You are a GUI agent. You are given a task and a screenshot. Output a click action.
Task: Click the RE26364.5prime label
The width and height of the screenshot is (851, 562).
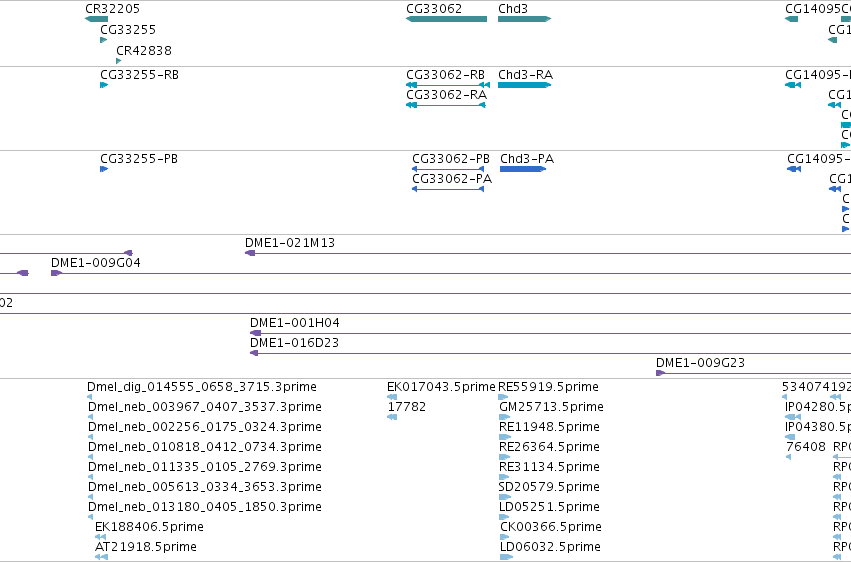point(549,447)
